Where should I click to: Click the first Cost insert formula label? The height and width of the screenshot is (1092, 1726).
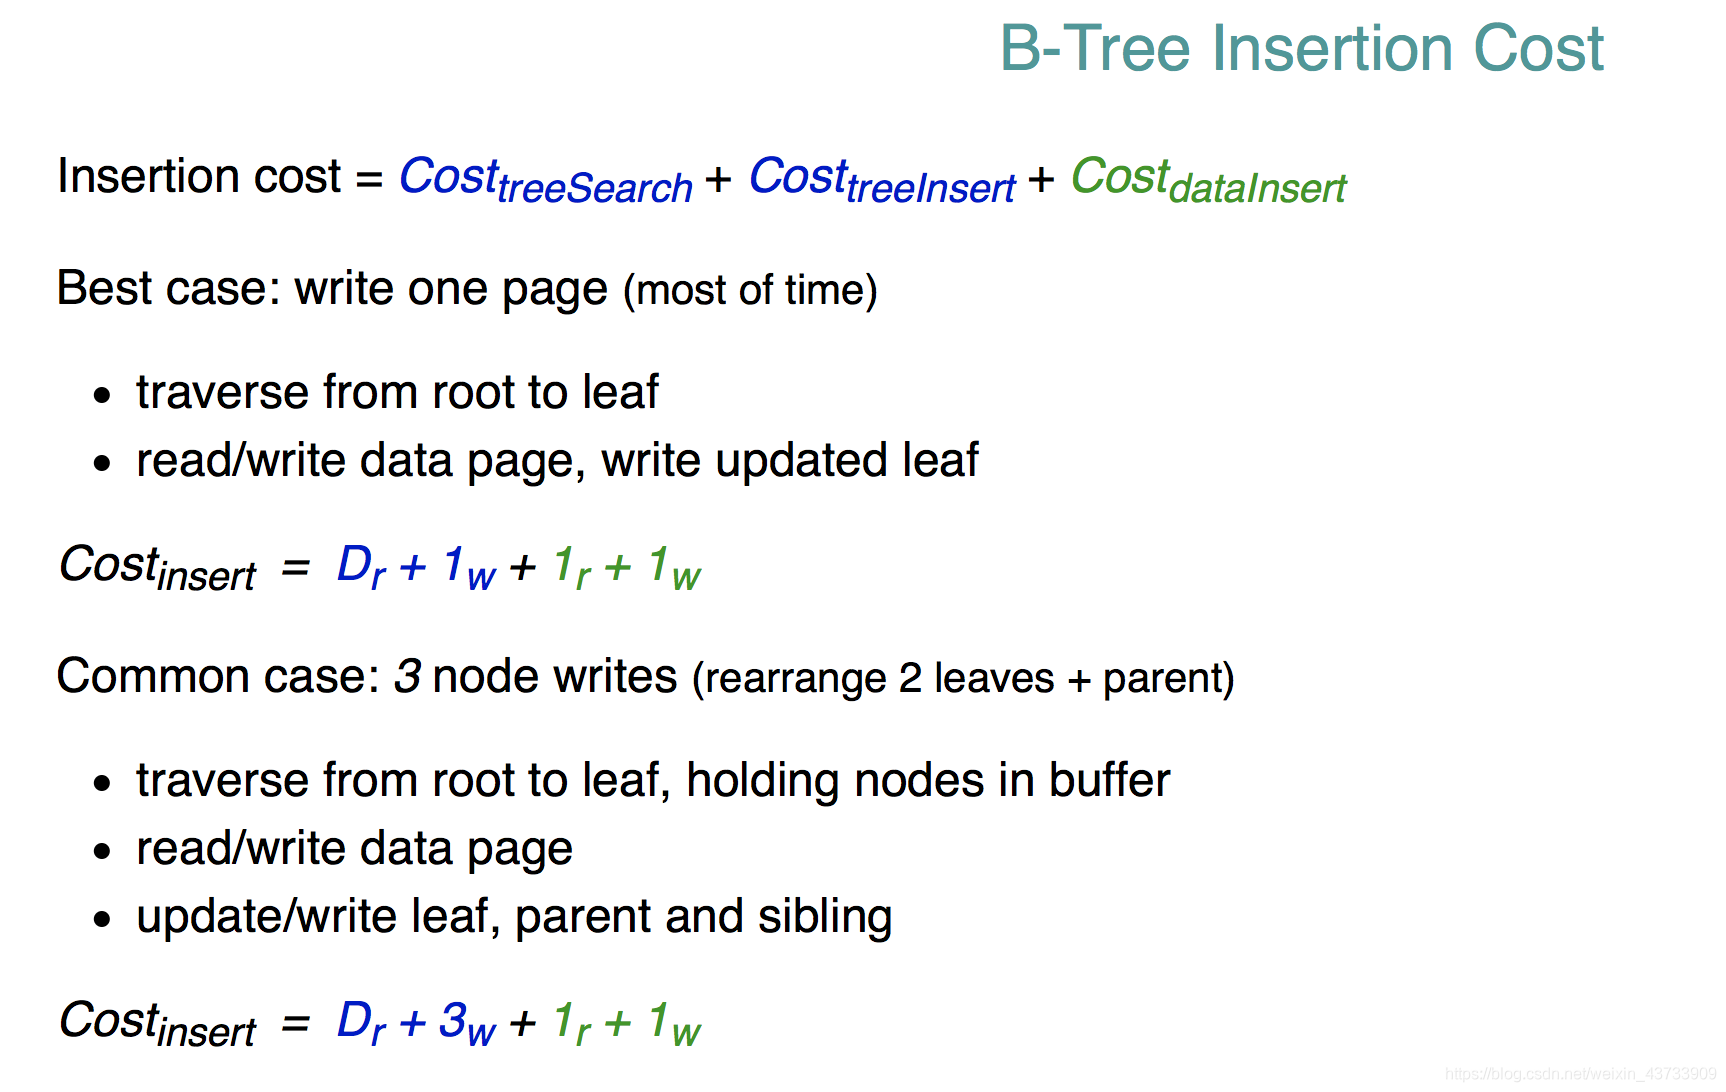(x=158, y=568)
